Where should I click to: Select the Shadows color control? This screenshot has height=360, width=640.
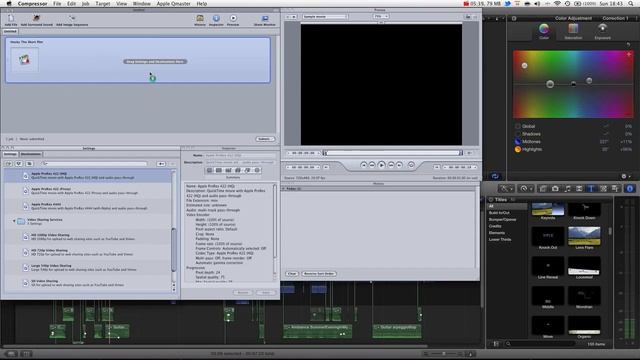click(x=528, y=134)
